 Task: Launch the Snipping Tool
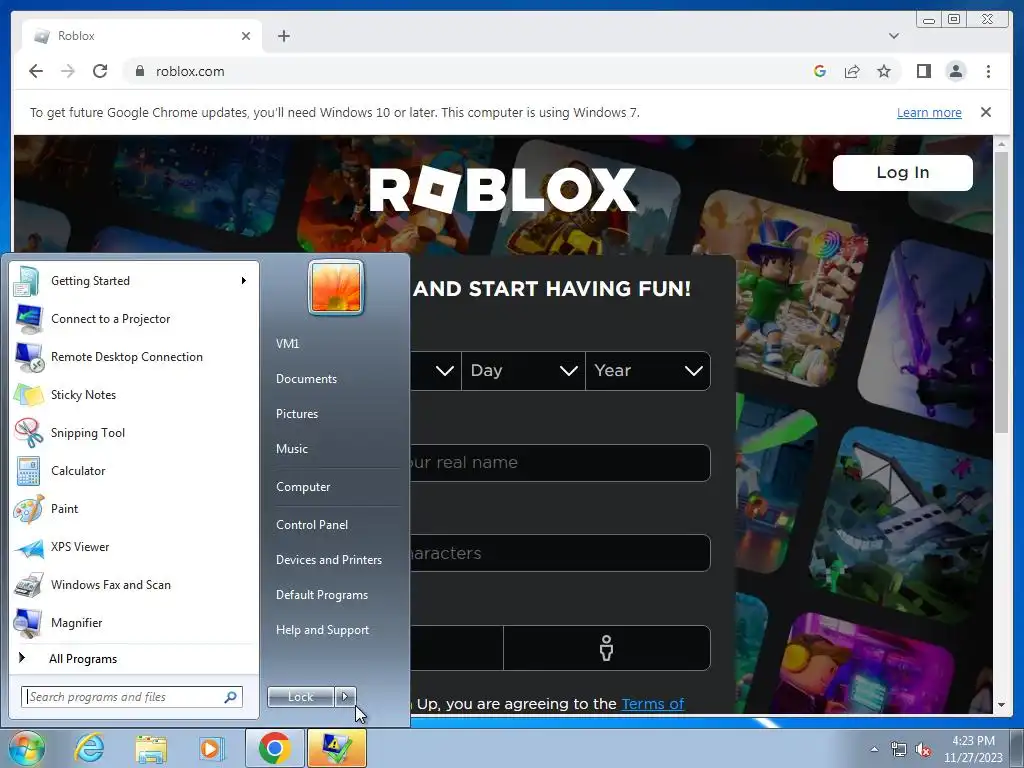click(x=134, y=432)
